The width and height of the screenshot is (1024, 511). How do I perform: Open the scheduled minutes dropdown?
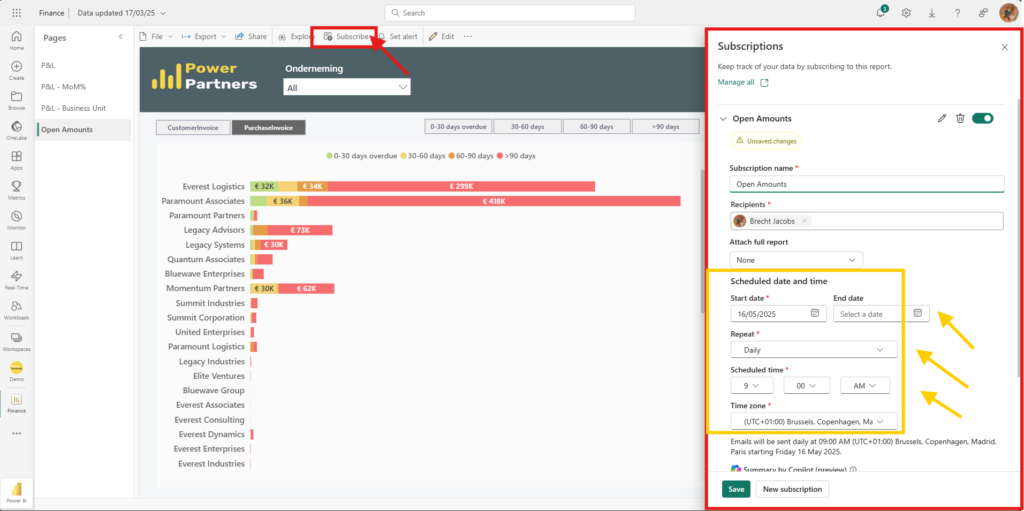click(x=807, y=386)
